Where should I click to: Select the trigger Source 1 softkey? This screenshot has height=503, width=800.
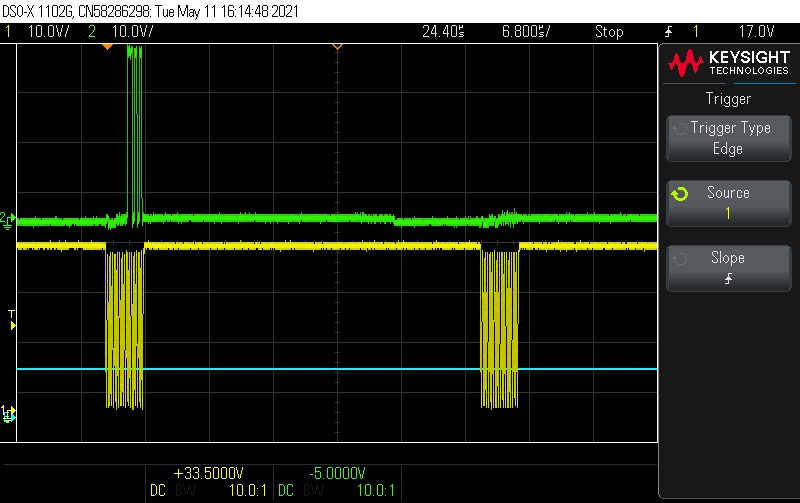pyautogui.click(x=729, y=203)
